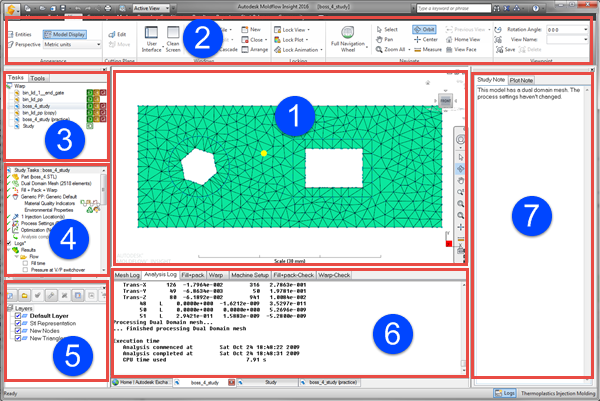Click Home View in Navigate group

463,39
